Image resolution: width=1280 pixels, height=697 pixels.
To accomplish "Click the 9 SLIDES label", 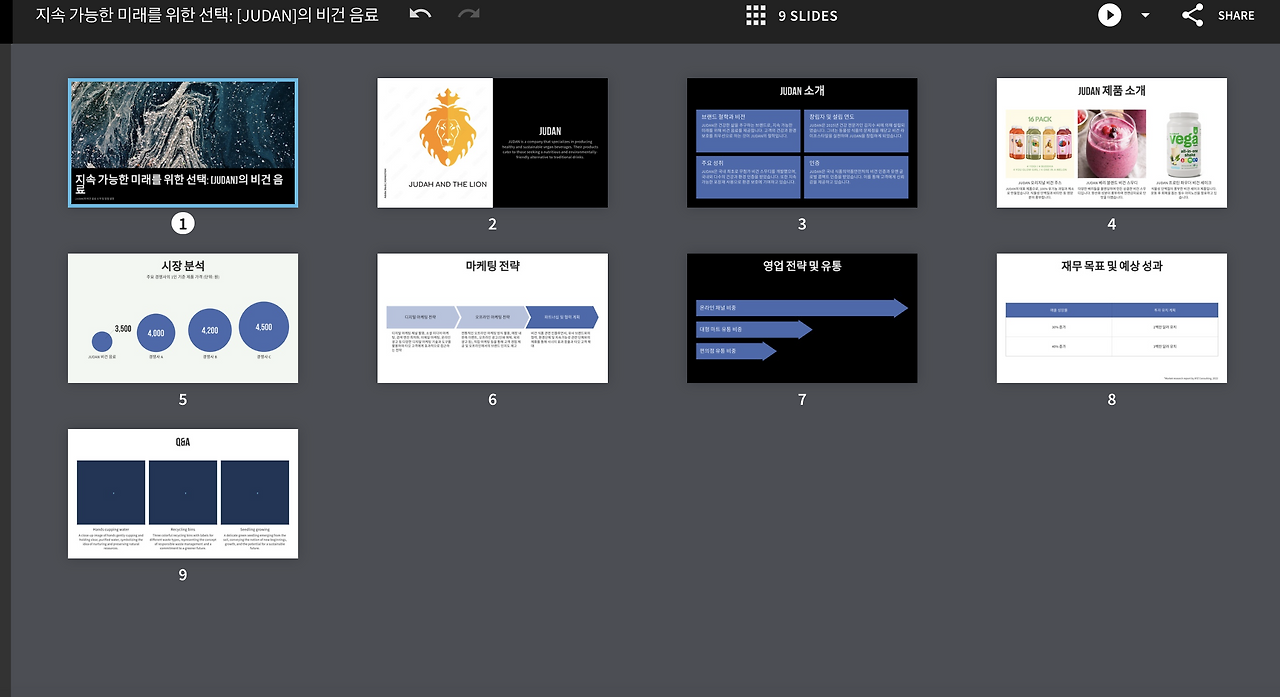I will 808,15.
